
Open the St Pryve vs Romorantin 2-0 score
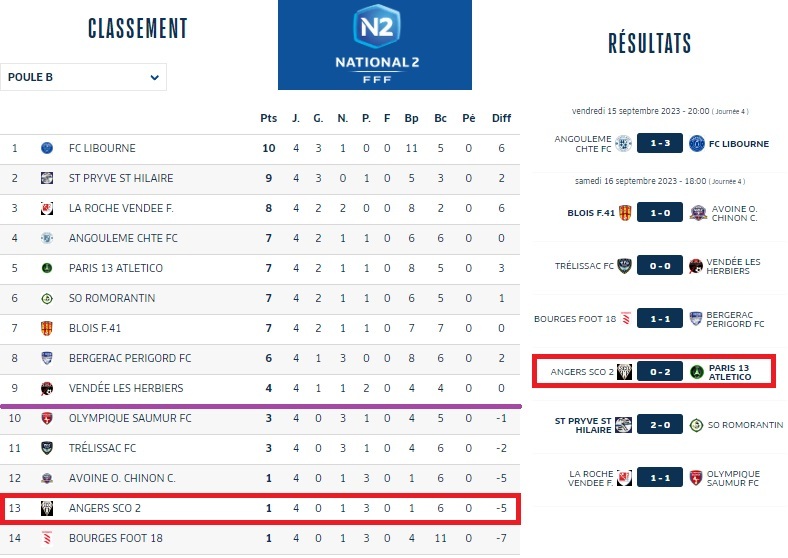point(660,425)
